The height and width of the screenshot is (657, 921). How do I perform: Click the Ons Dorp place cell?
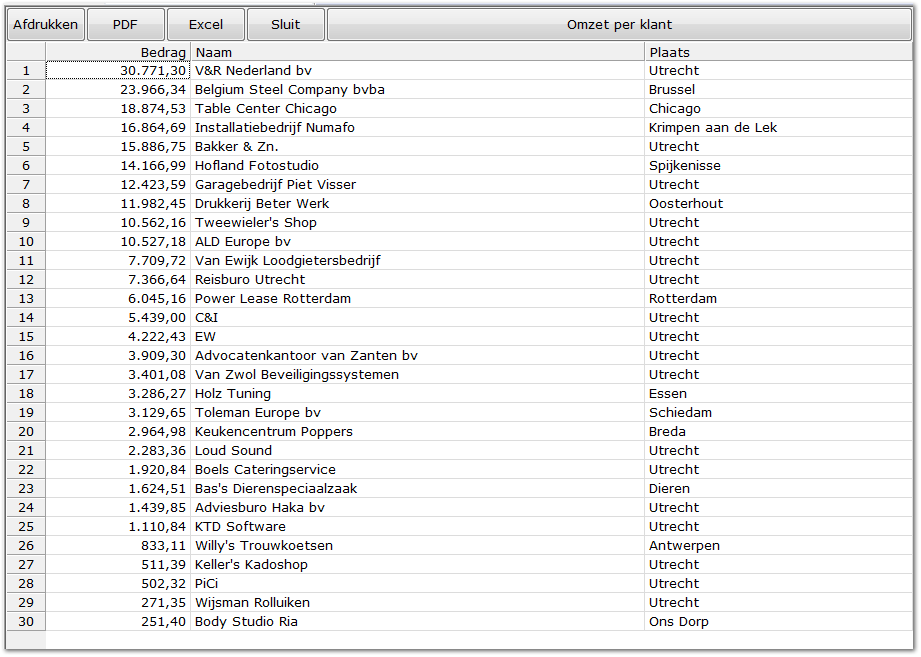click(x=778, y=621)
